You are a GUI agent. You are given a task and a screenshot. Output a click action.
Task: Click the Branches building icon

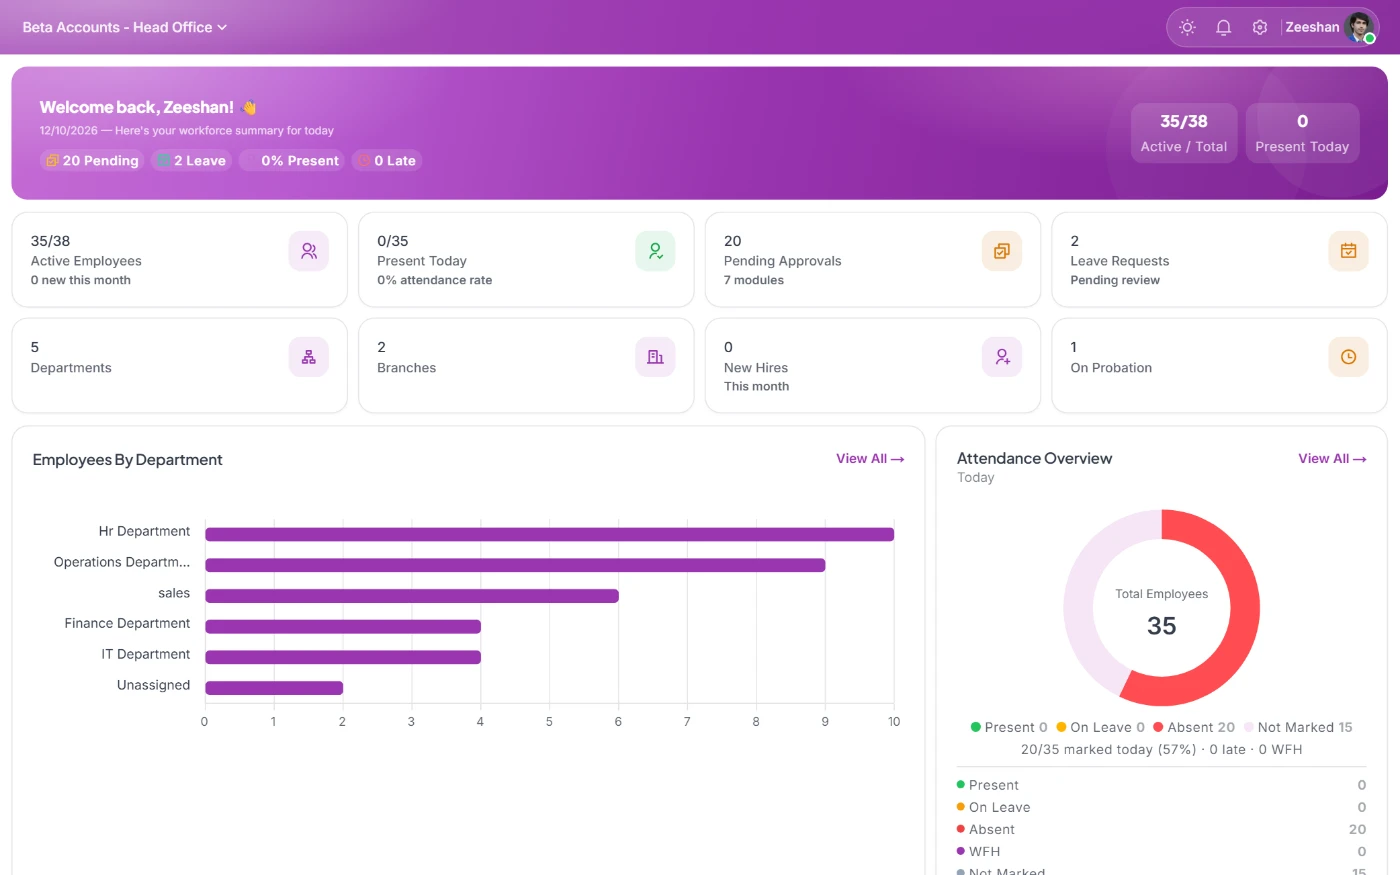click(655, 357)
